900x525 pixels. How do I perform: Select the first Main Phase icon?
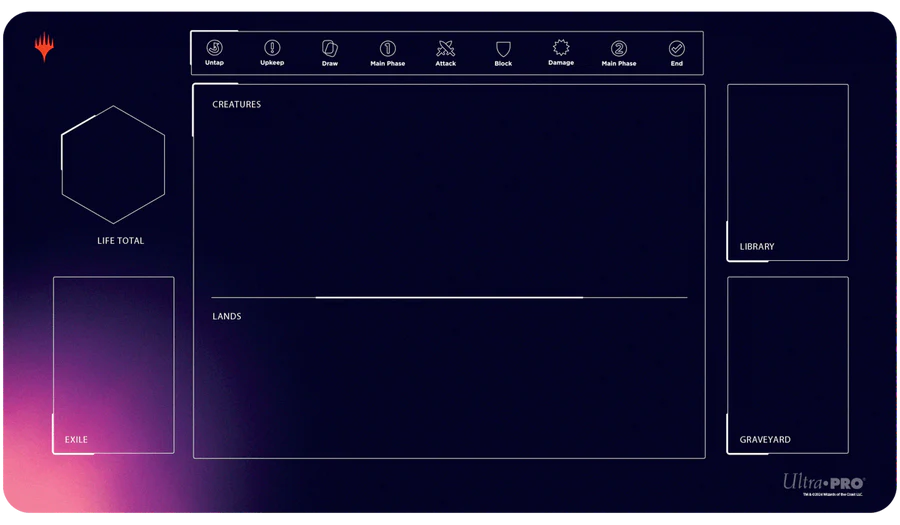coord(388,48)
